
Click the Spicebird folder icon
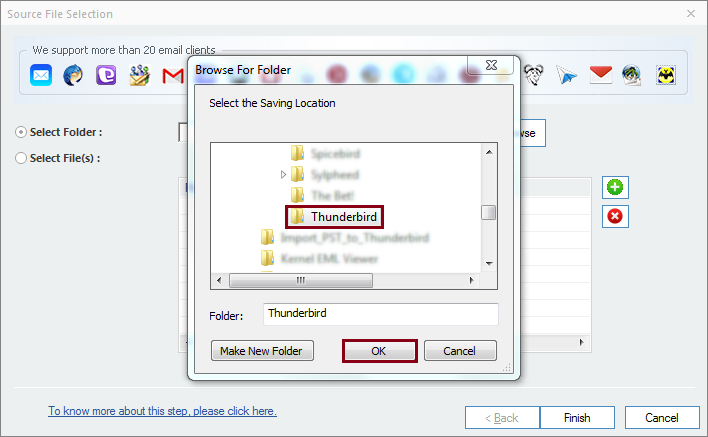(297, 153)
